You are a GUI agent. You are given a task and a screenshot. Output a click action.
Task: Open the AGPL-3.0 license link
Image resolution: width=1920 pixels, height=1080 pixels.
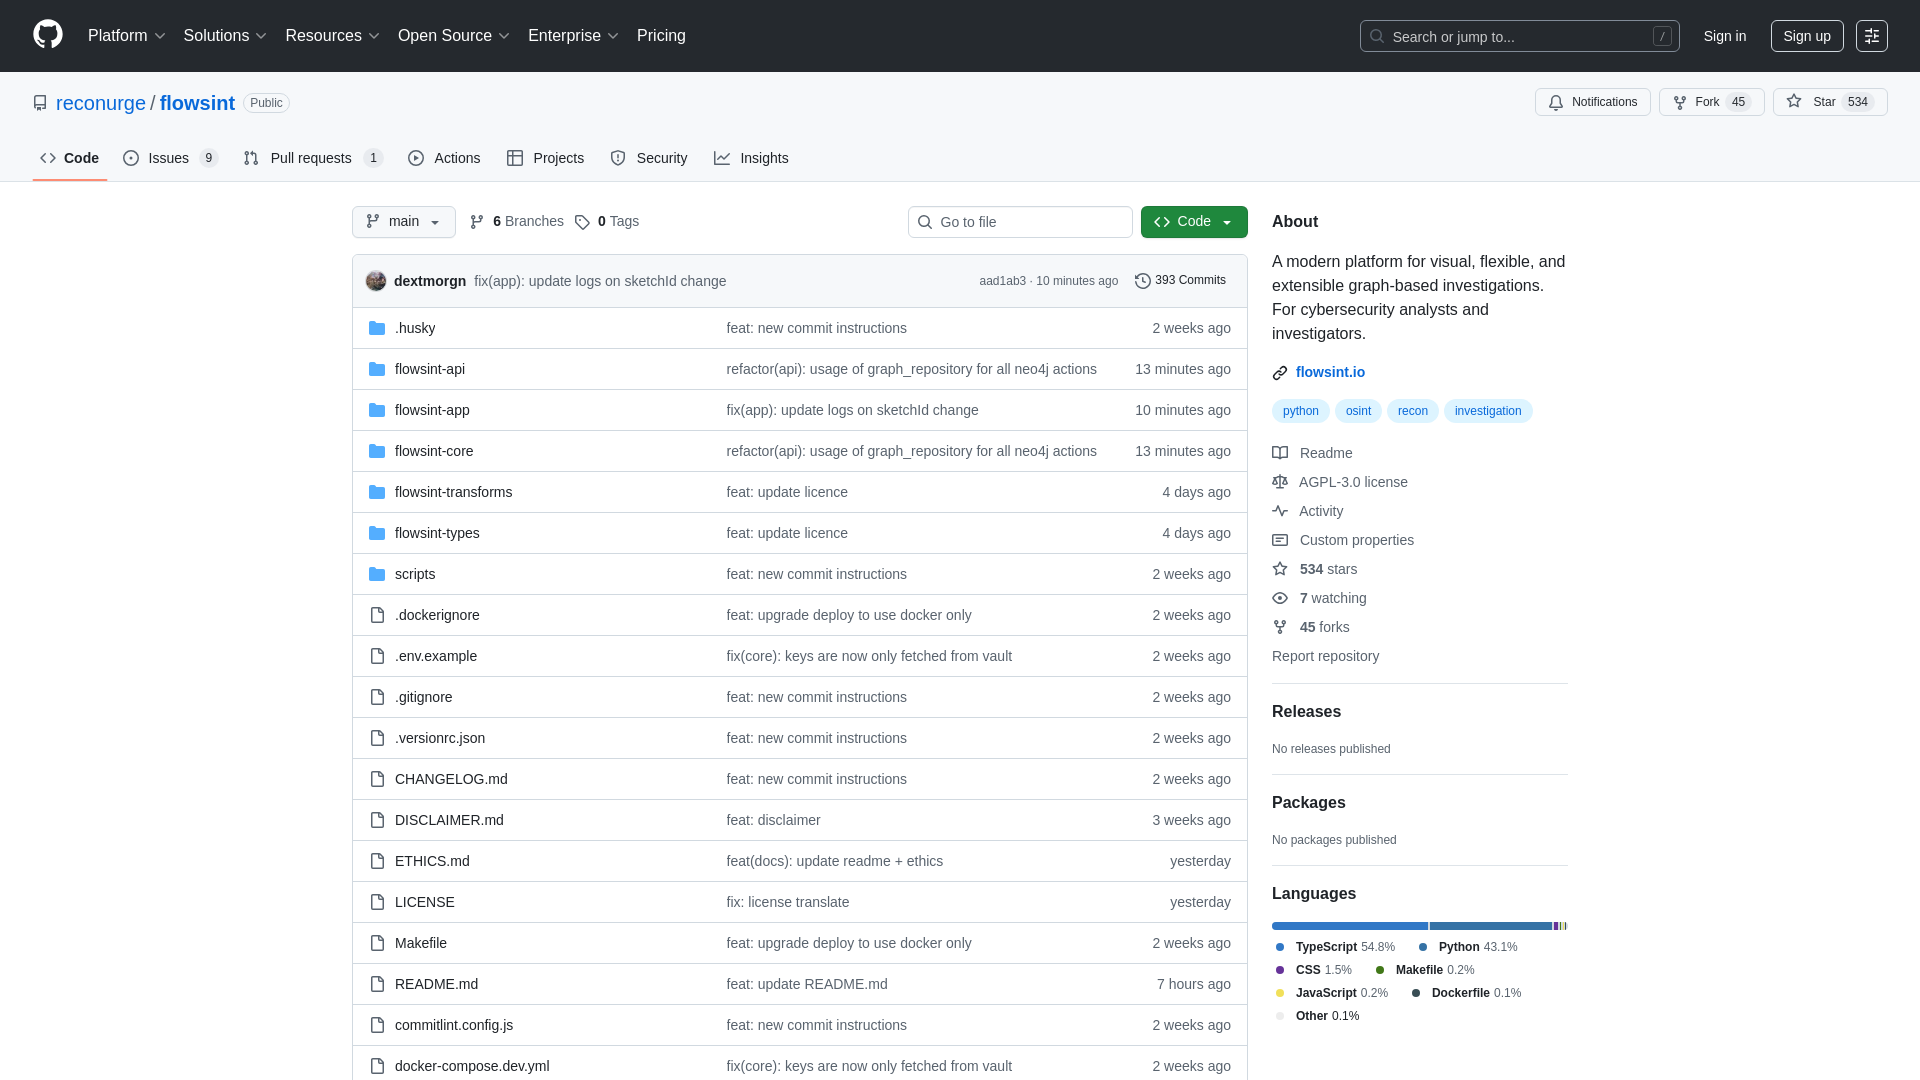[x=1353, y=482]
